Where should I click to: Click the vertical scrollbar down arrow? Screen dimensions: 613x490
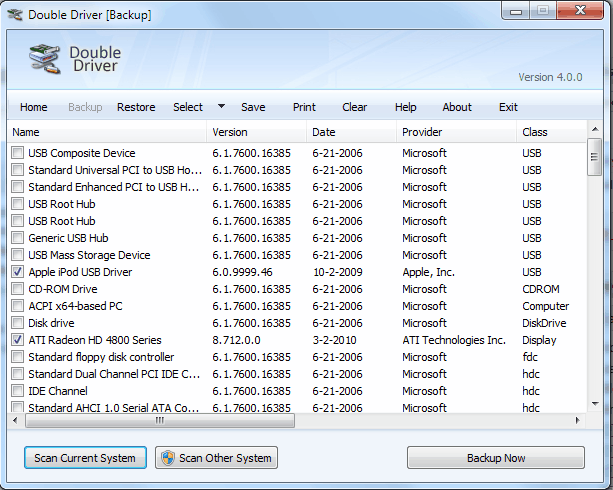(595, 404)
